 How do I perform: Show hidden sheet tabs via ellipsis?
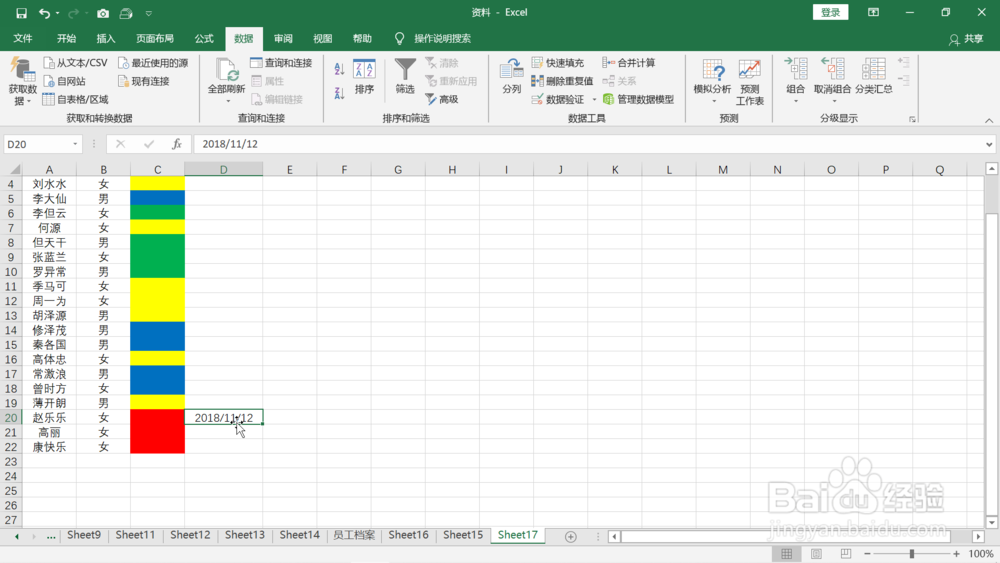point(51,536)
